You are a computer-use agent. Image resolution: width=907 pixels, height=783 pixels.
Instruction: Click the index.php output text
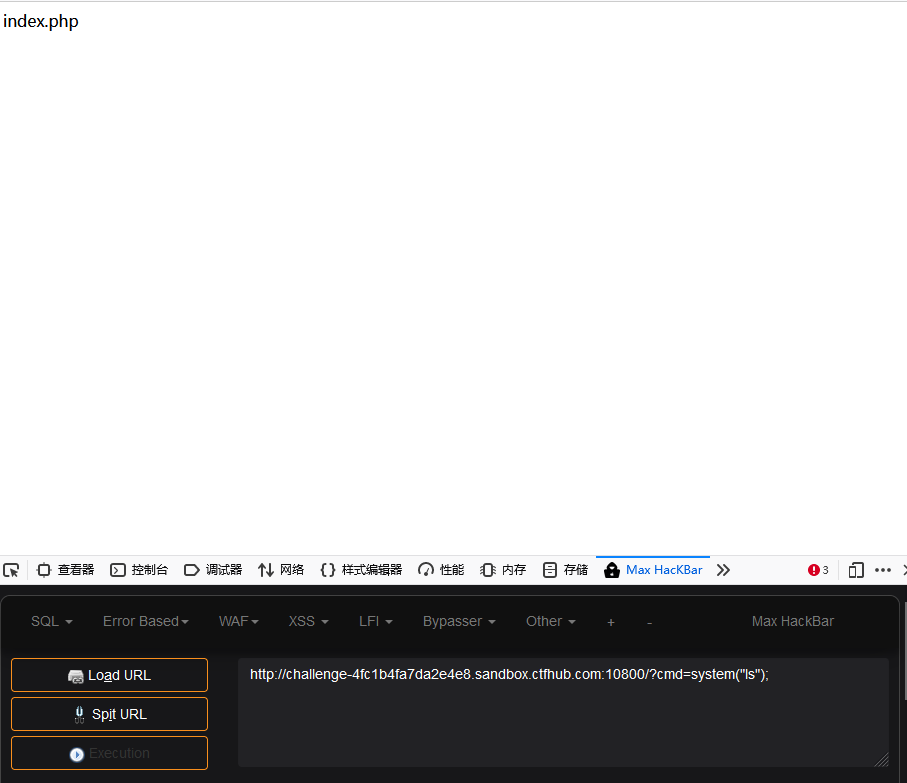[40, 21]
